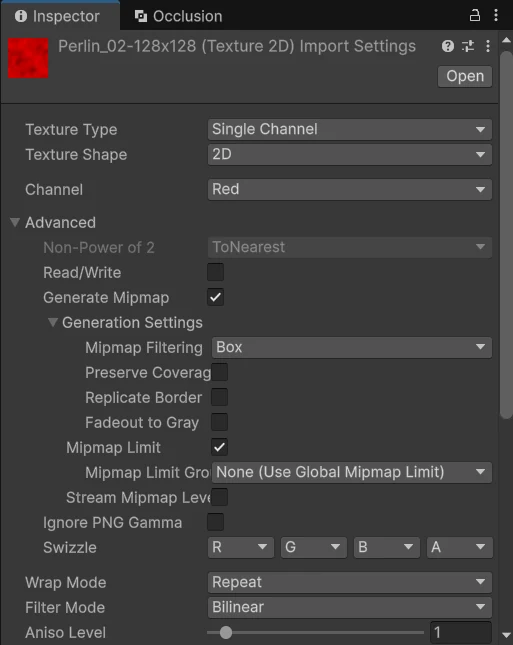Click the Open button
513x645 pixels.
[465, 76]
